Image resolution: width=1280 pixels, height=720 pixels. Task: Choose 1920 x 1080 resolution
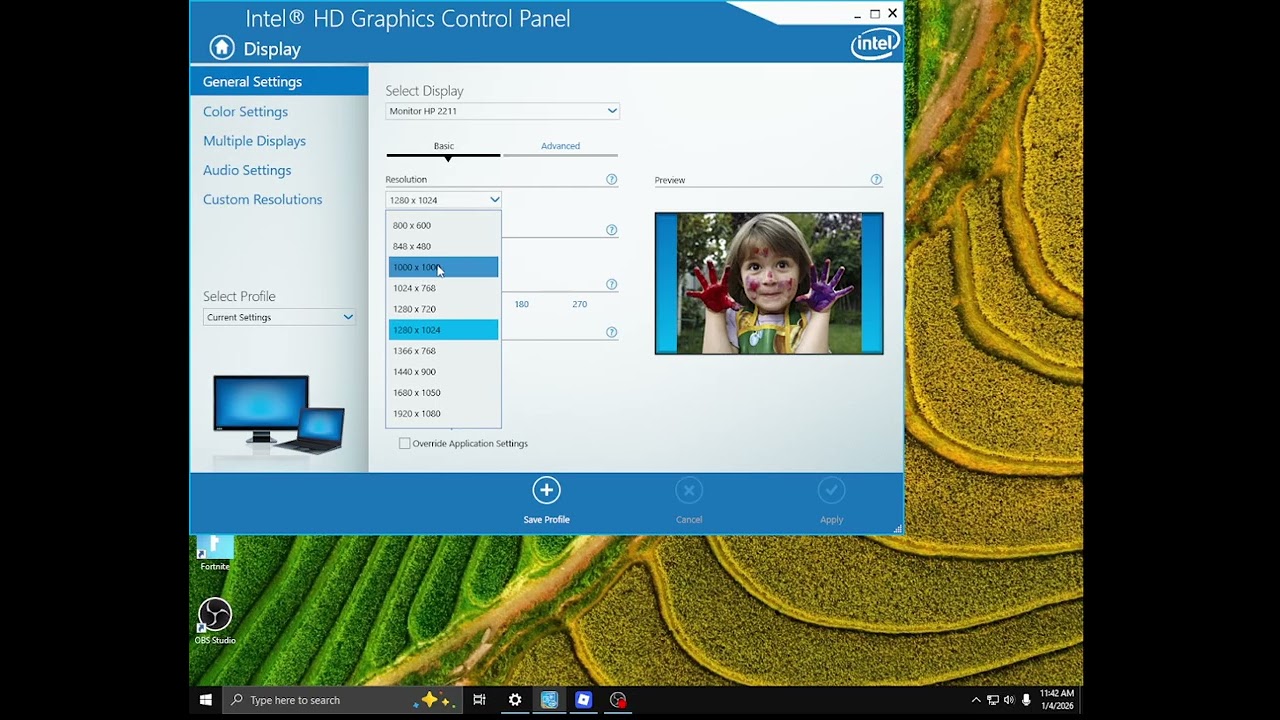coord(443,414)
